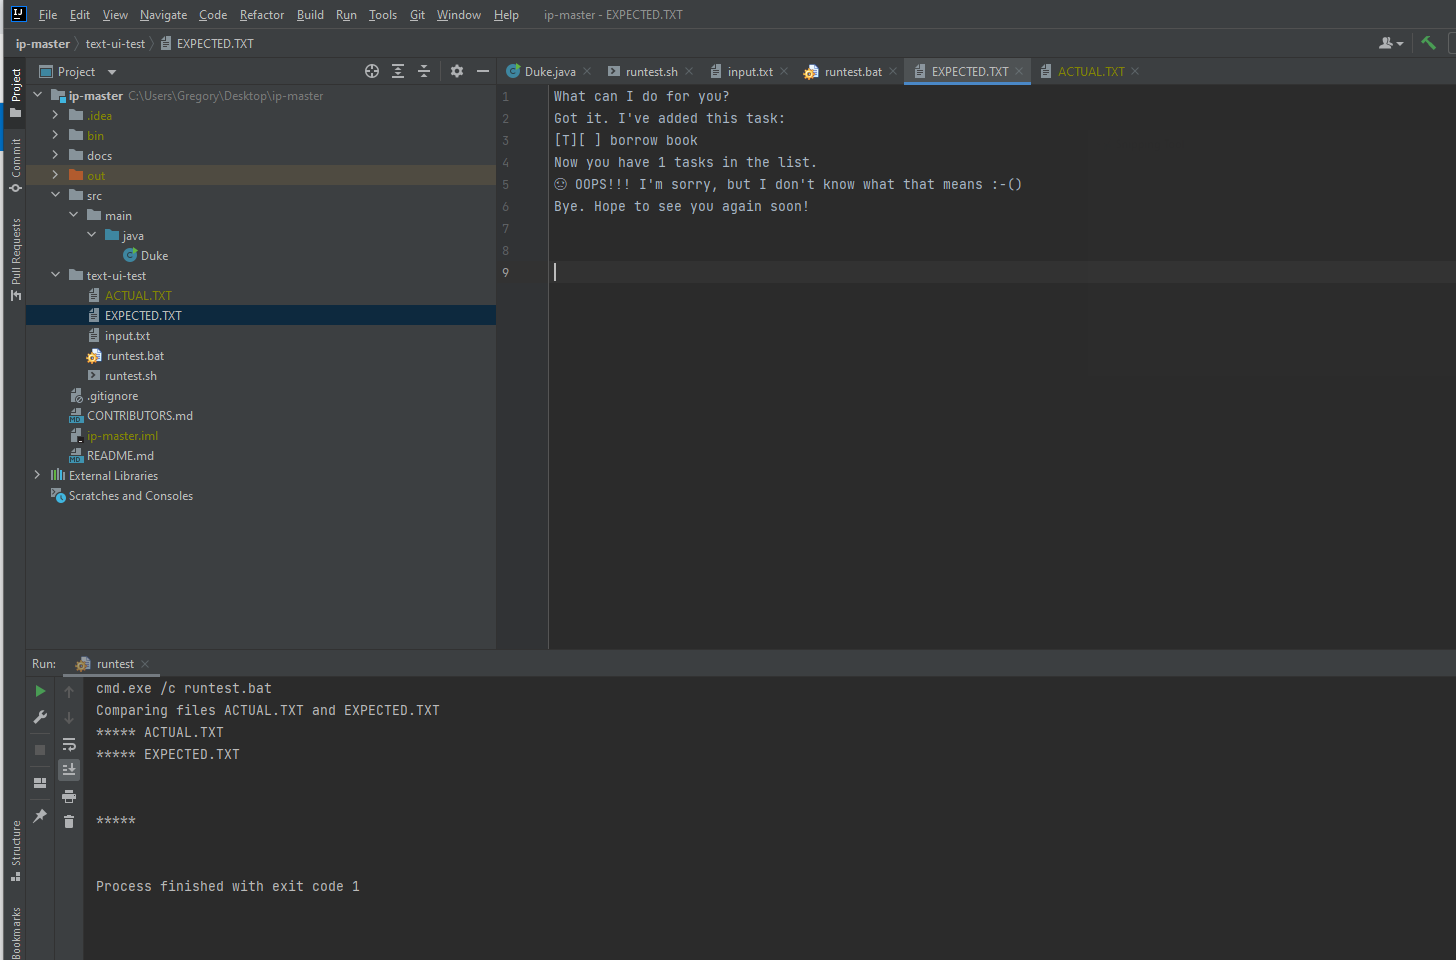Open the Navigate menu
This screenshot has height=960, width=1456.
[163, 15]
